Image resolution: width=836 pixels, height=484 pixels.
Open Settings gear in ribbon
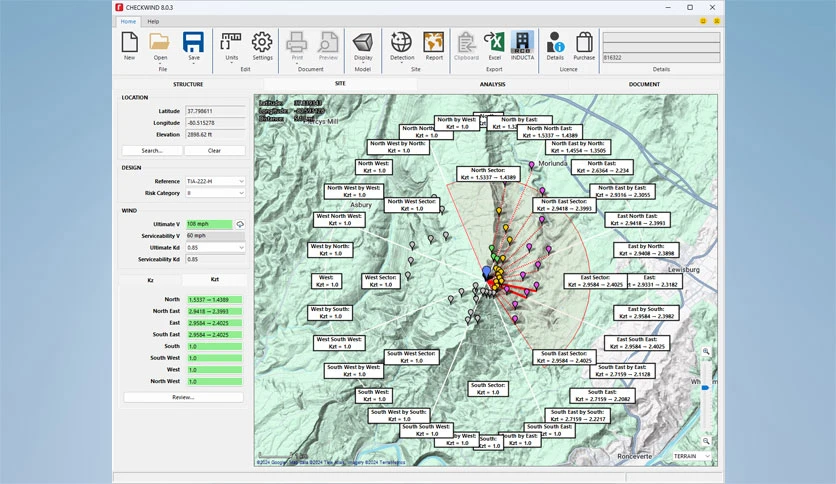pos(262,42)
